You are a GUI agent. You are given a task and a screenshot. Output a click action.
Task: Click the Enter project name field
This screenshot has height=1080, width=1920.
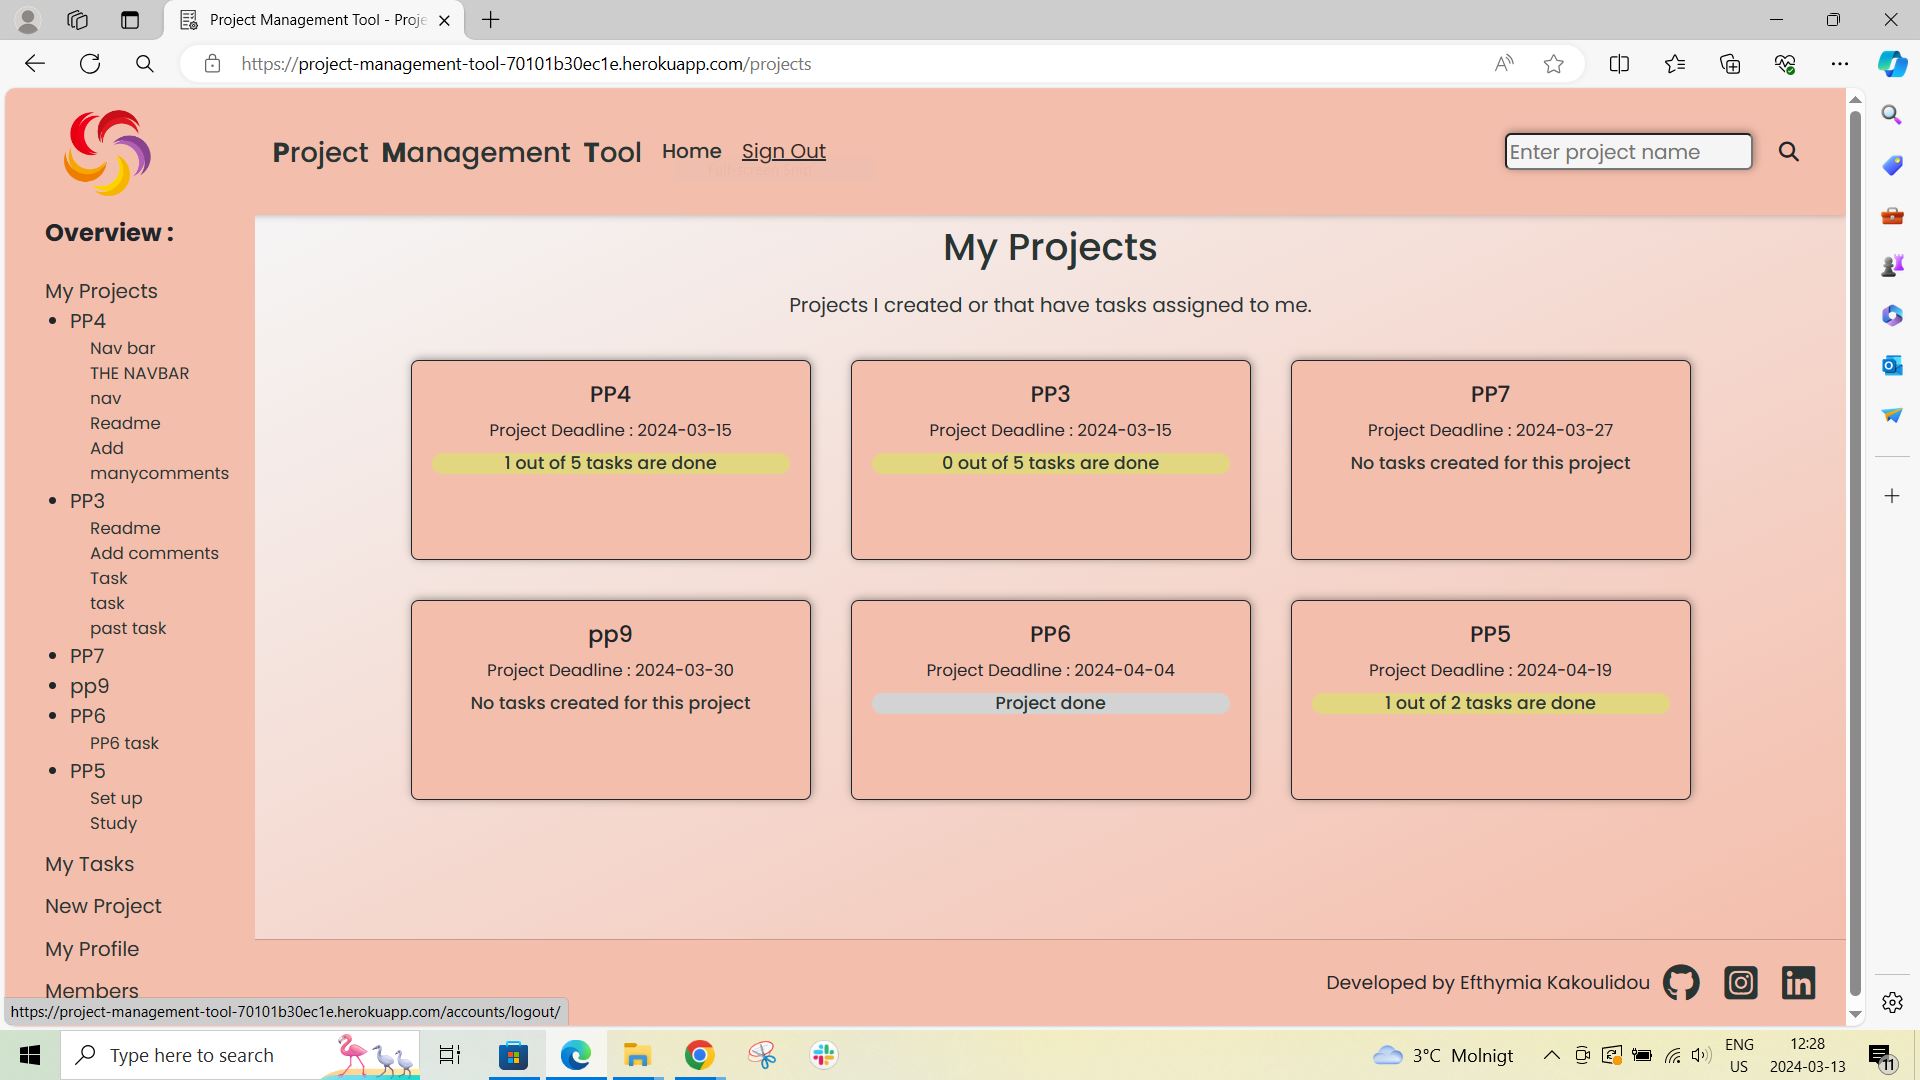click(x=1627, y=152)
